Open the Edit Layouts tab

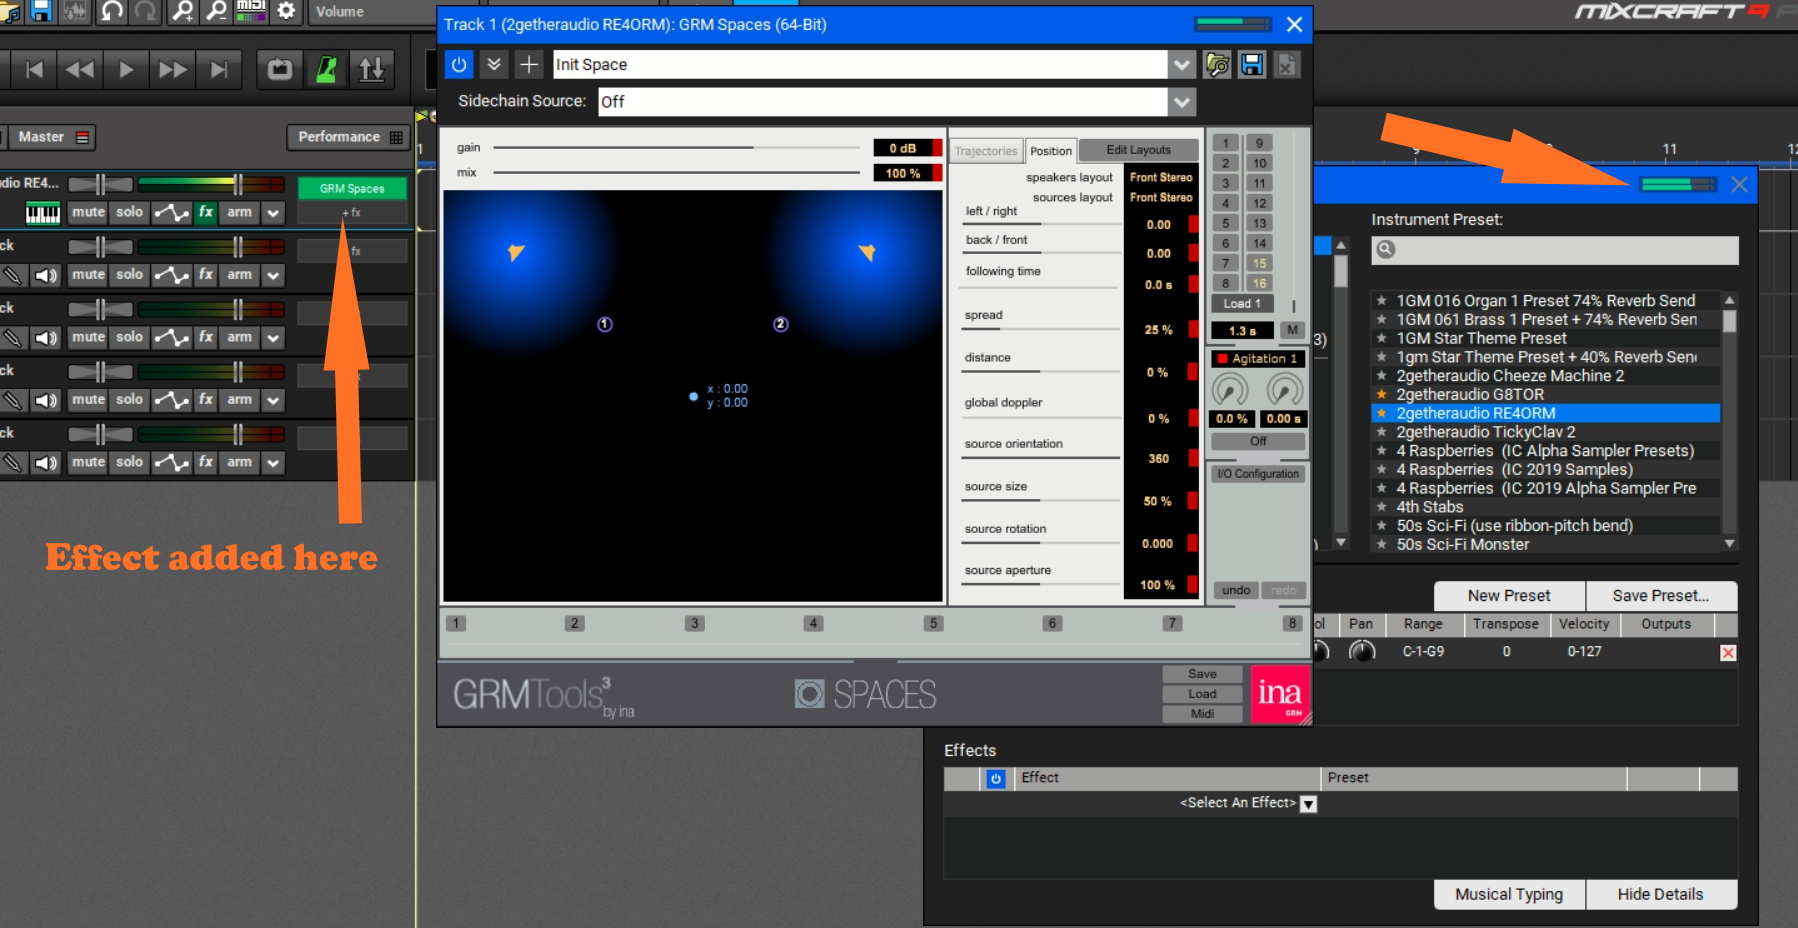click(x=1138, y=150)
